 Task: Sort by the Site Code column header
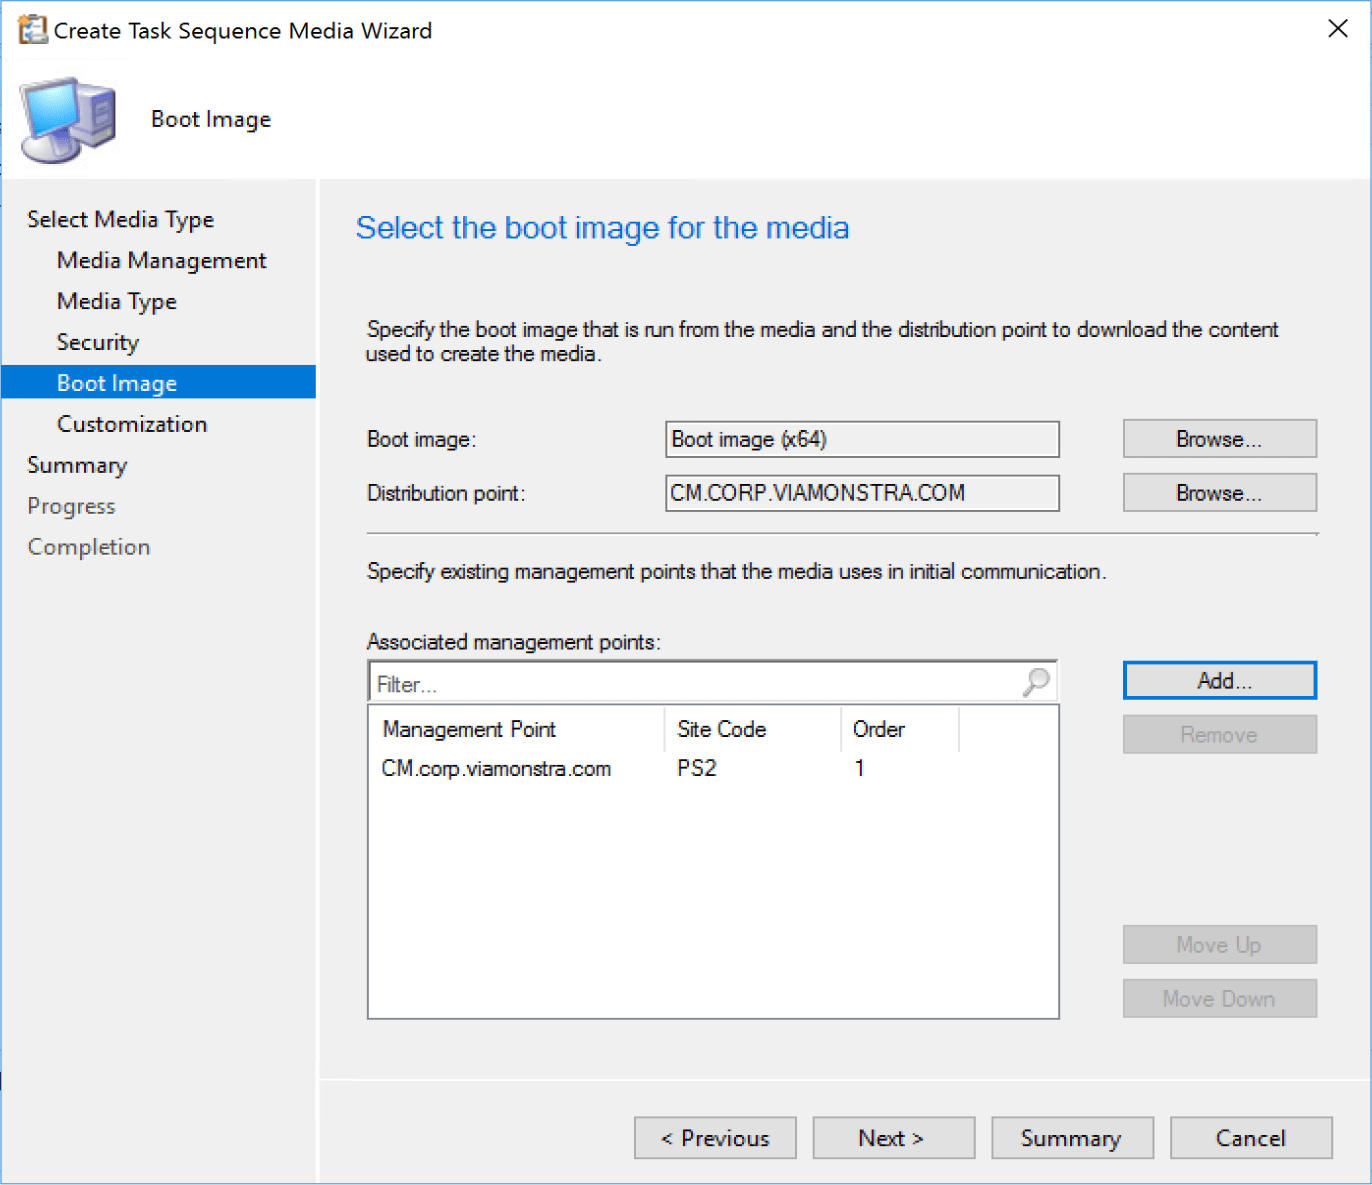click(x=721, y=729)
